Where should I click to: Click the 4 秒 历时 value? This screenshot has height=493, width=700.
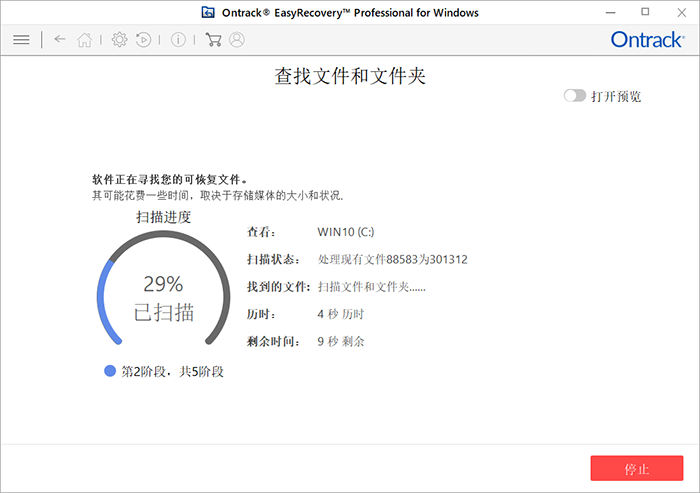pos(341,314)
